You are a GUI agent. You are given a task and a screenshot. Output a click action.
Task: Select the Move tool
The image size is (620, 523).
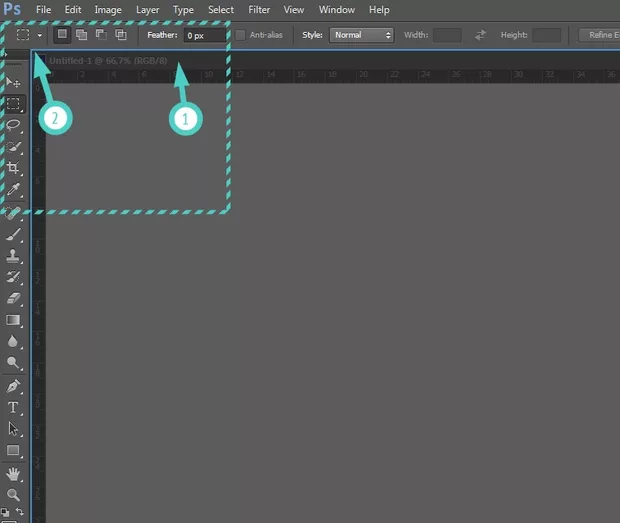[14, 82]
